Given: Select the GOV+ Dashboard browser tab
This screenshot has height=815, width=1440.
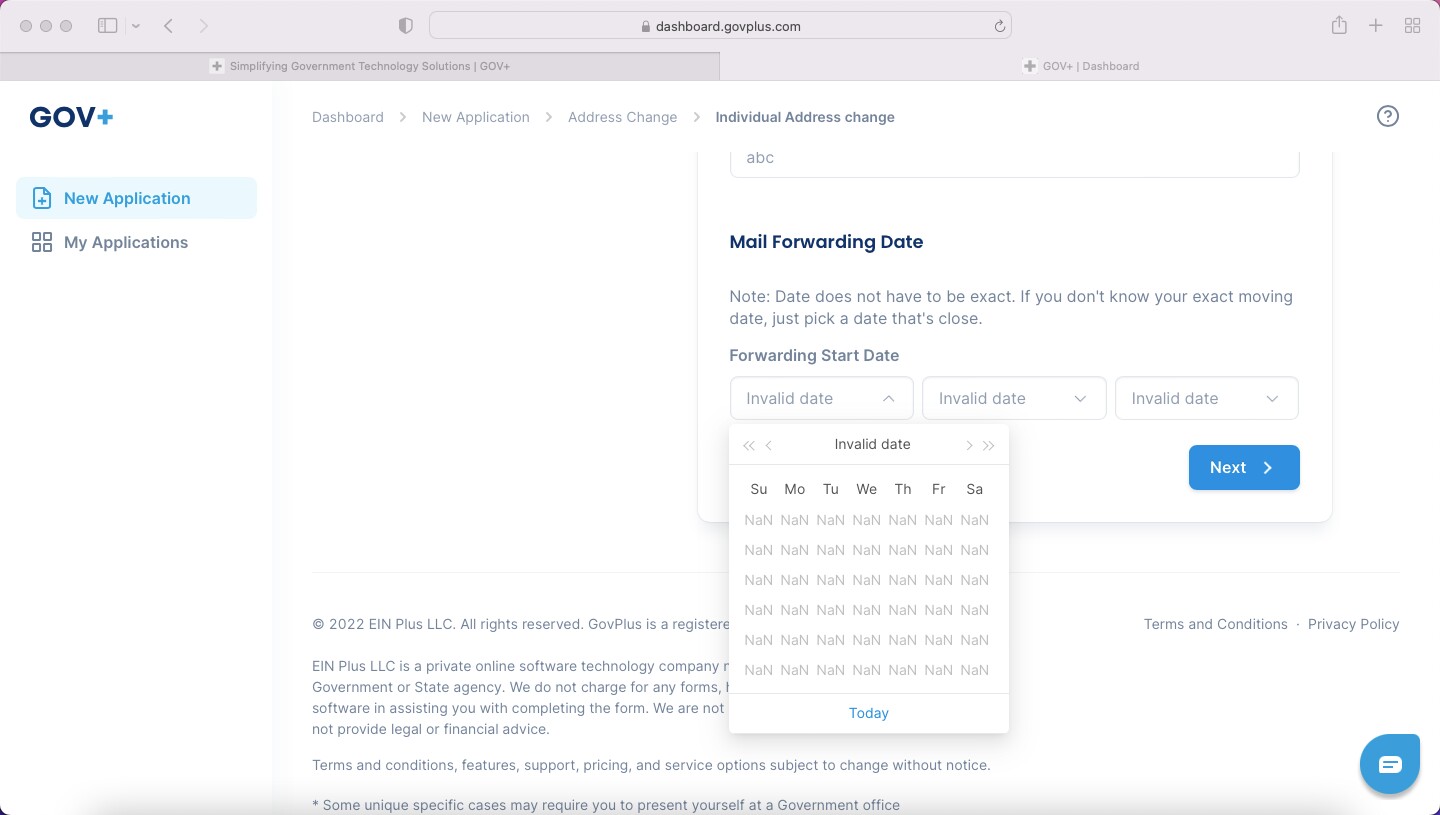Looking at the screenshot, I should (1080, 66).
